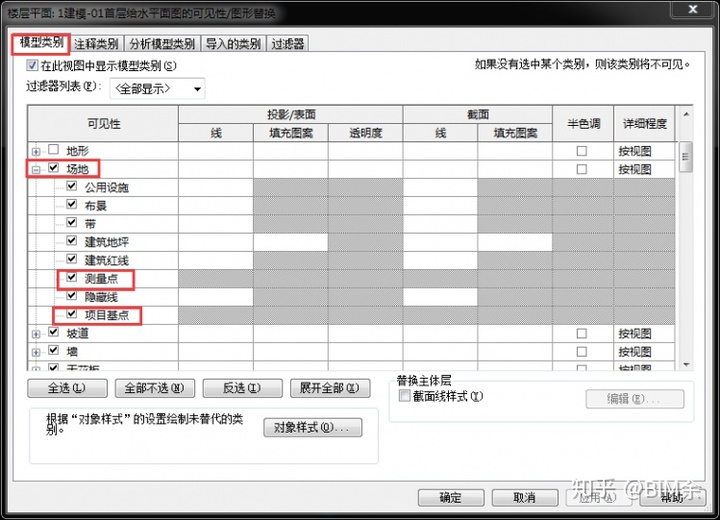720x520 pixels.
Task: Uncheck the 布景 checkbox
Action: (72, 204)
